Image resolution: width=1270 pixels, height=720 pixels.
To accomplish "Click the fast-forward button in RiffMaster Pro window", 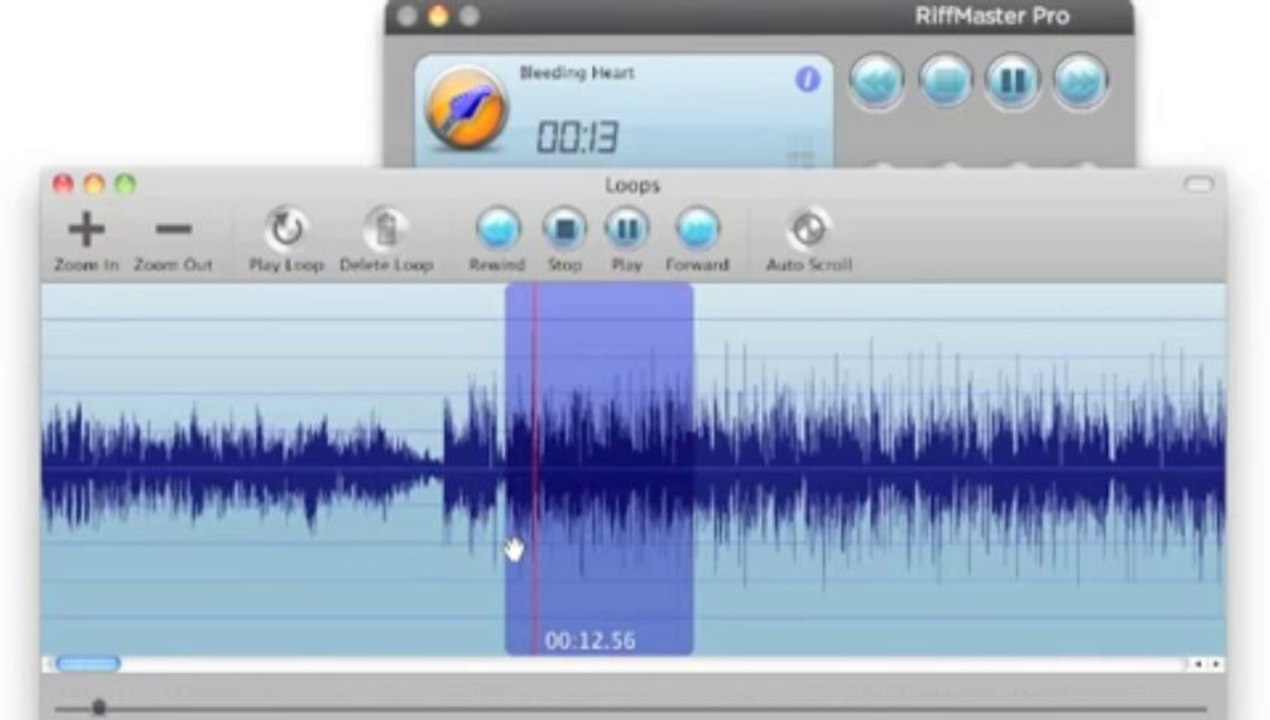I will click(1081, 81).
